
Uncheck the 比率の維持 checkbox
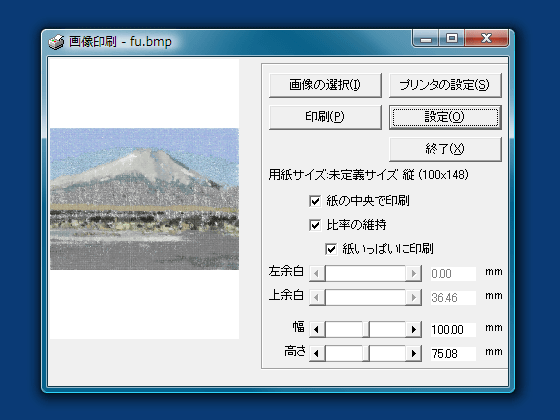pos(315,225)
